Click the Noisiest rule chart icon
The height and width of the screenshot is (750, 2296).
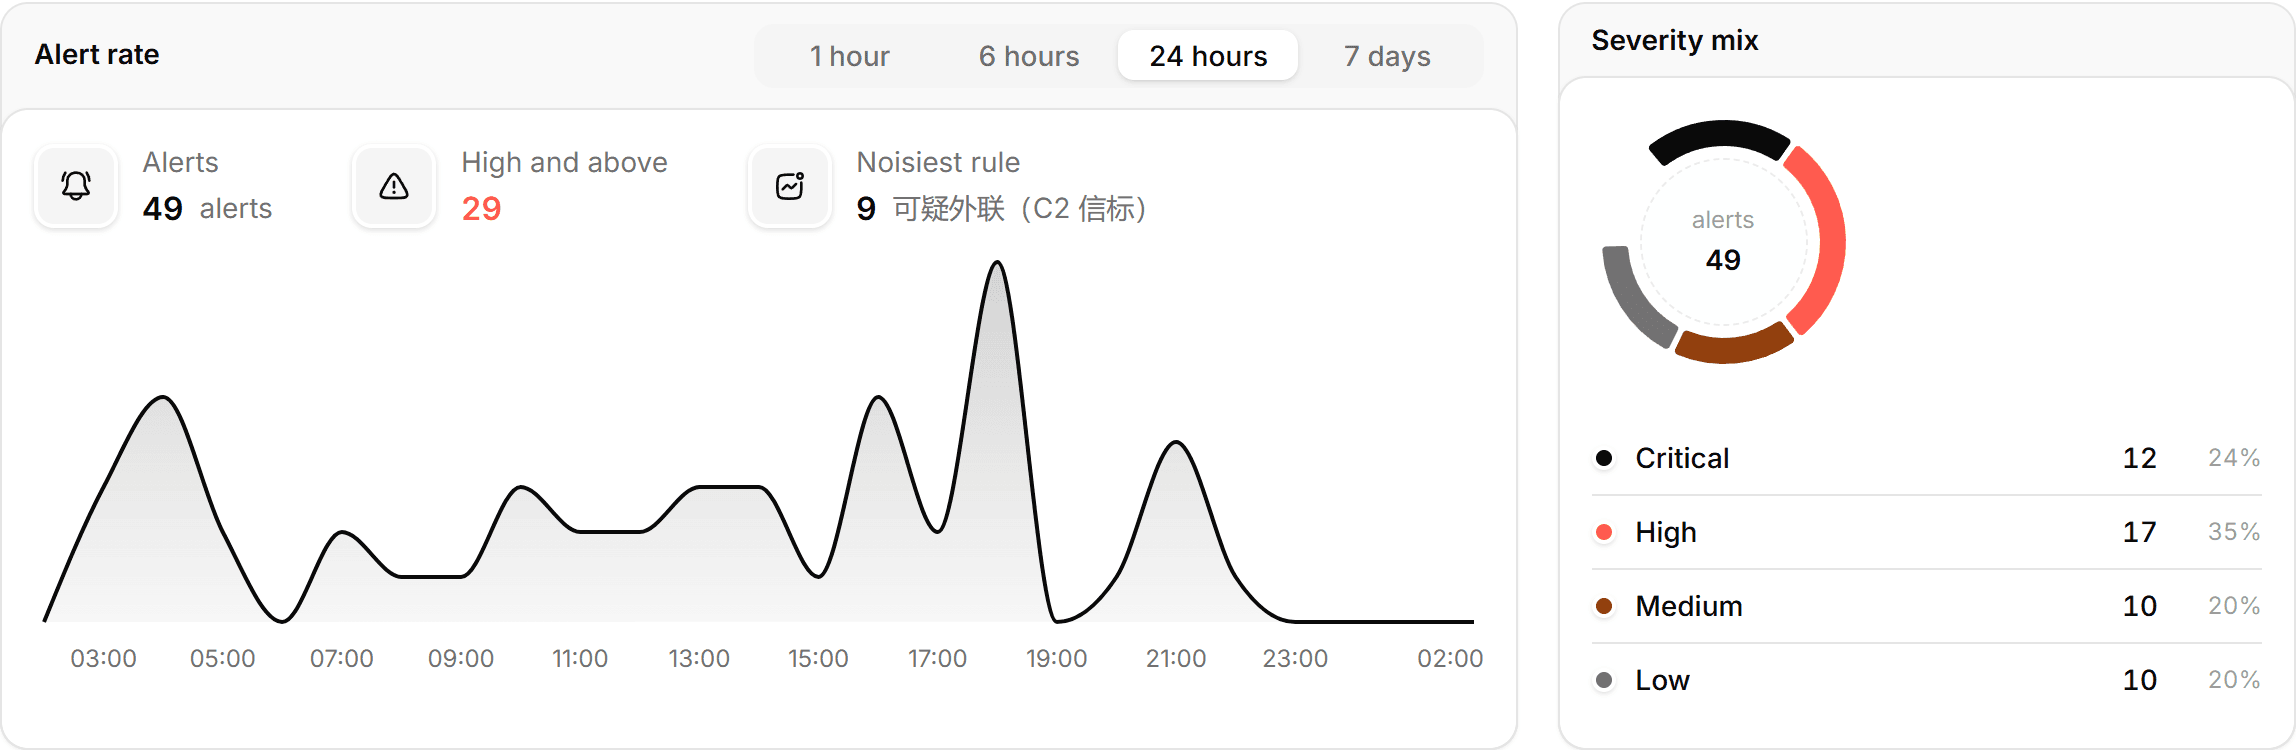790,186
